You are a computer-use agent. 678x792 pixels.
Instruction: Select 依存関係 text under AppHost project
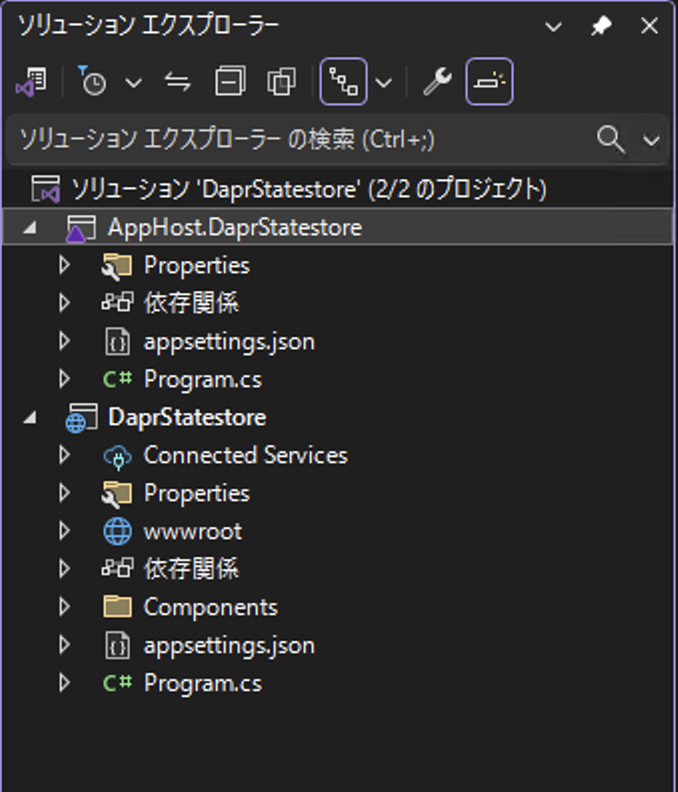pos(191,303)
